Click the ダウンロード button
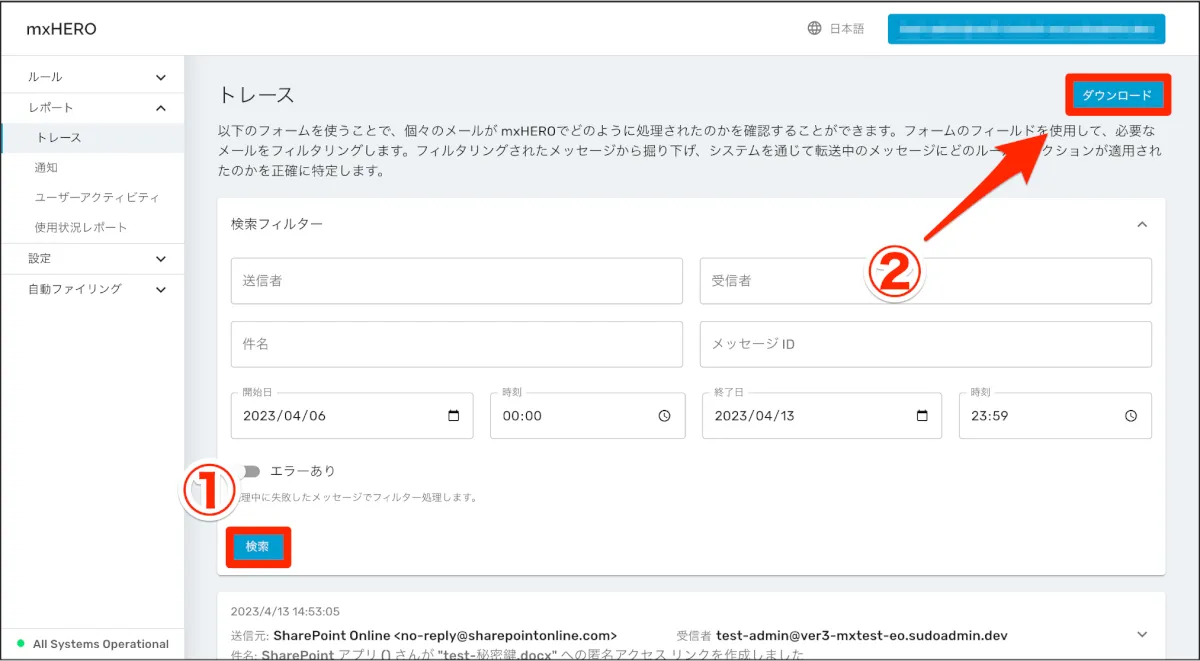 click(x=1118, y=95)
